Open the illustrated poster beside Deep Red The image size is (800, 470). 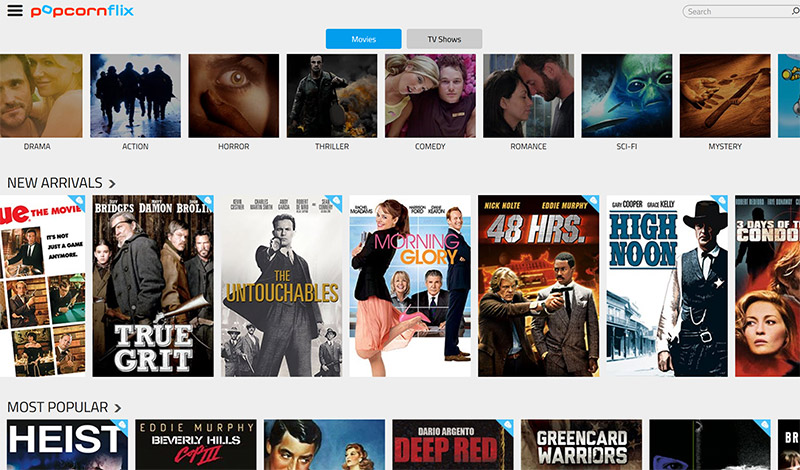324,444
